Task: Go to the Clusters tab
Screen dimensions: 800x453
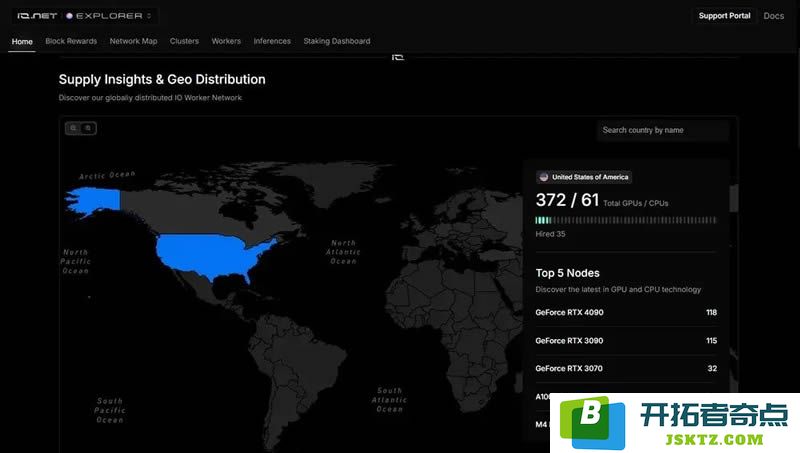Action: [x=184, y=41]
